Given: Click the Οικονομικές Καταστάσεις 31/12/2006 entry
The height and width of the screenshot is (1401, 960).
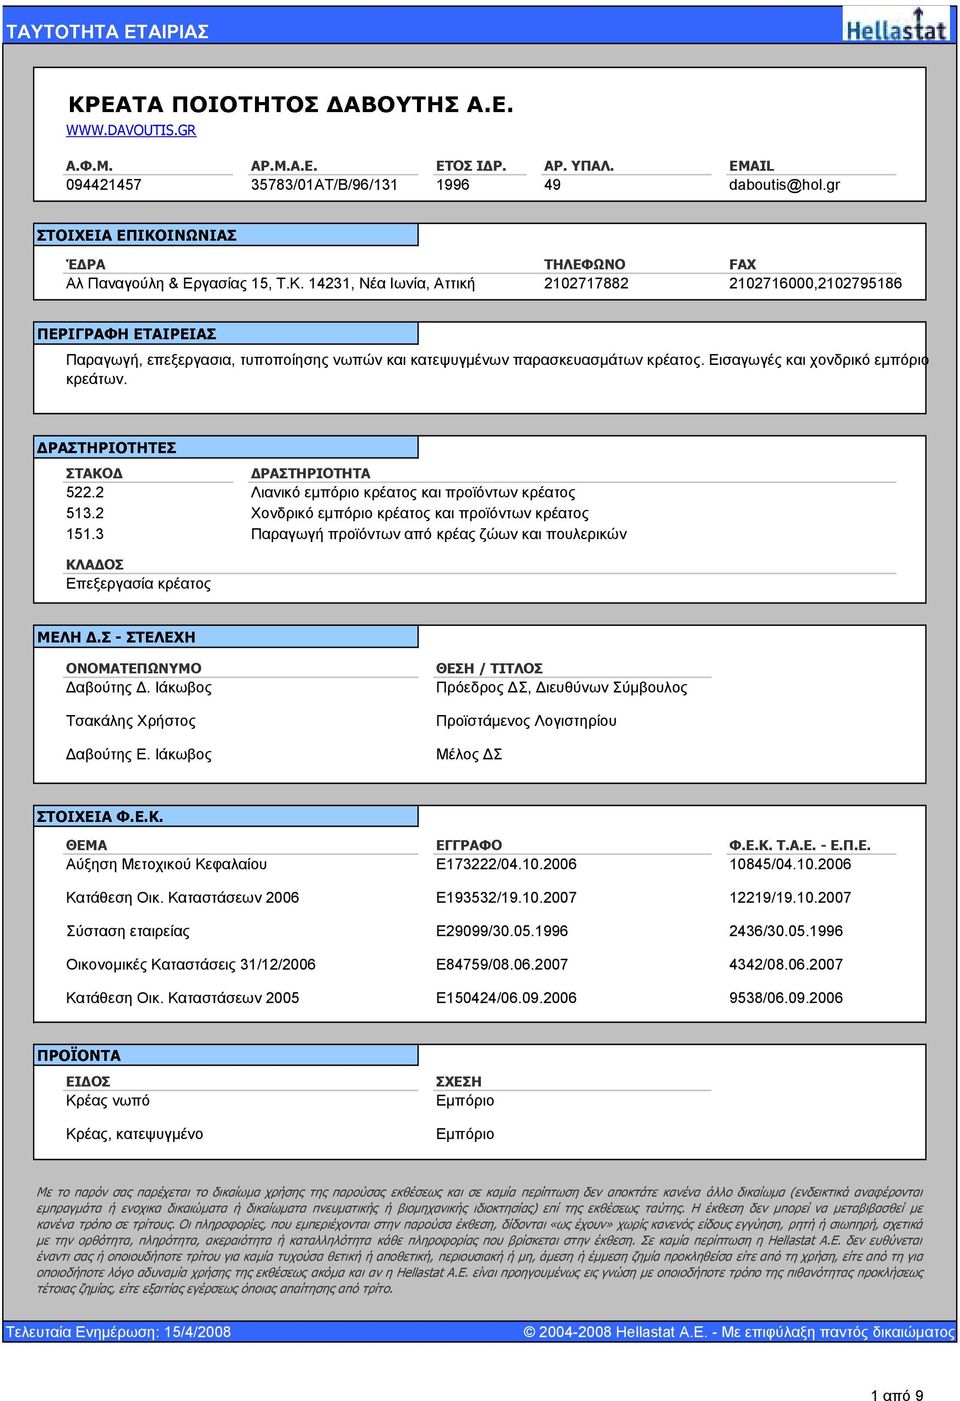Looking at the screenshot, I should point(191,964).
